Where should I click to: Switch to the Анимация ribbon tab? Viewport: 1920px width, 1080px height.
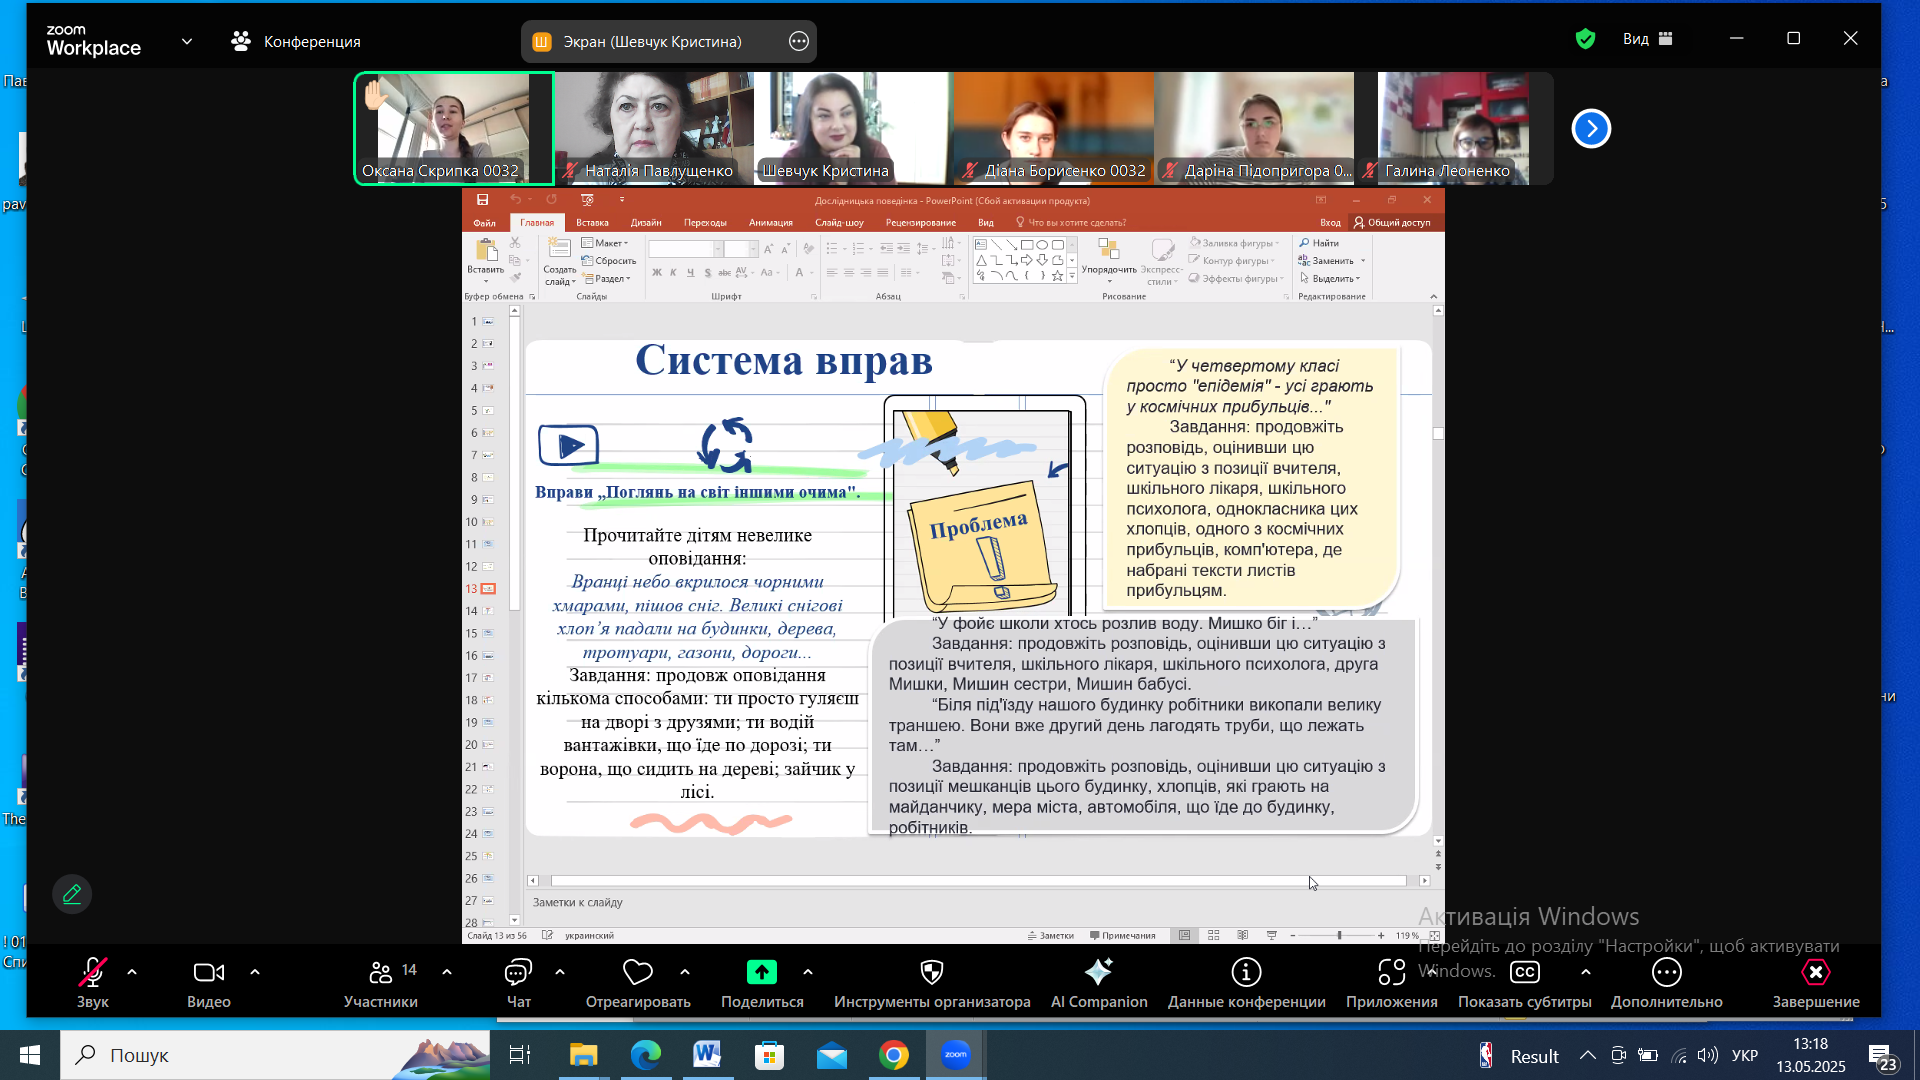770,222
